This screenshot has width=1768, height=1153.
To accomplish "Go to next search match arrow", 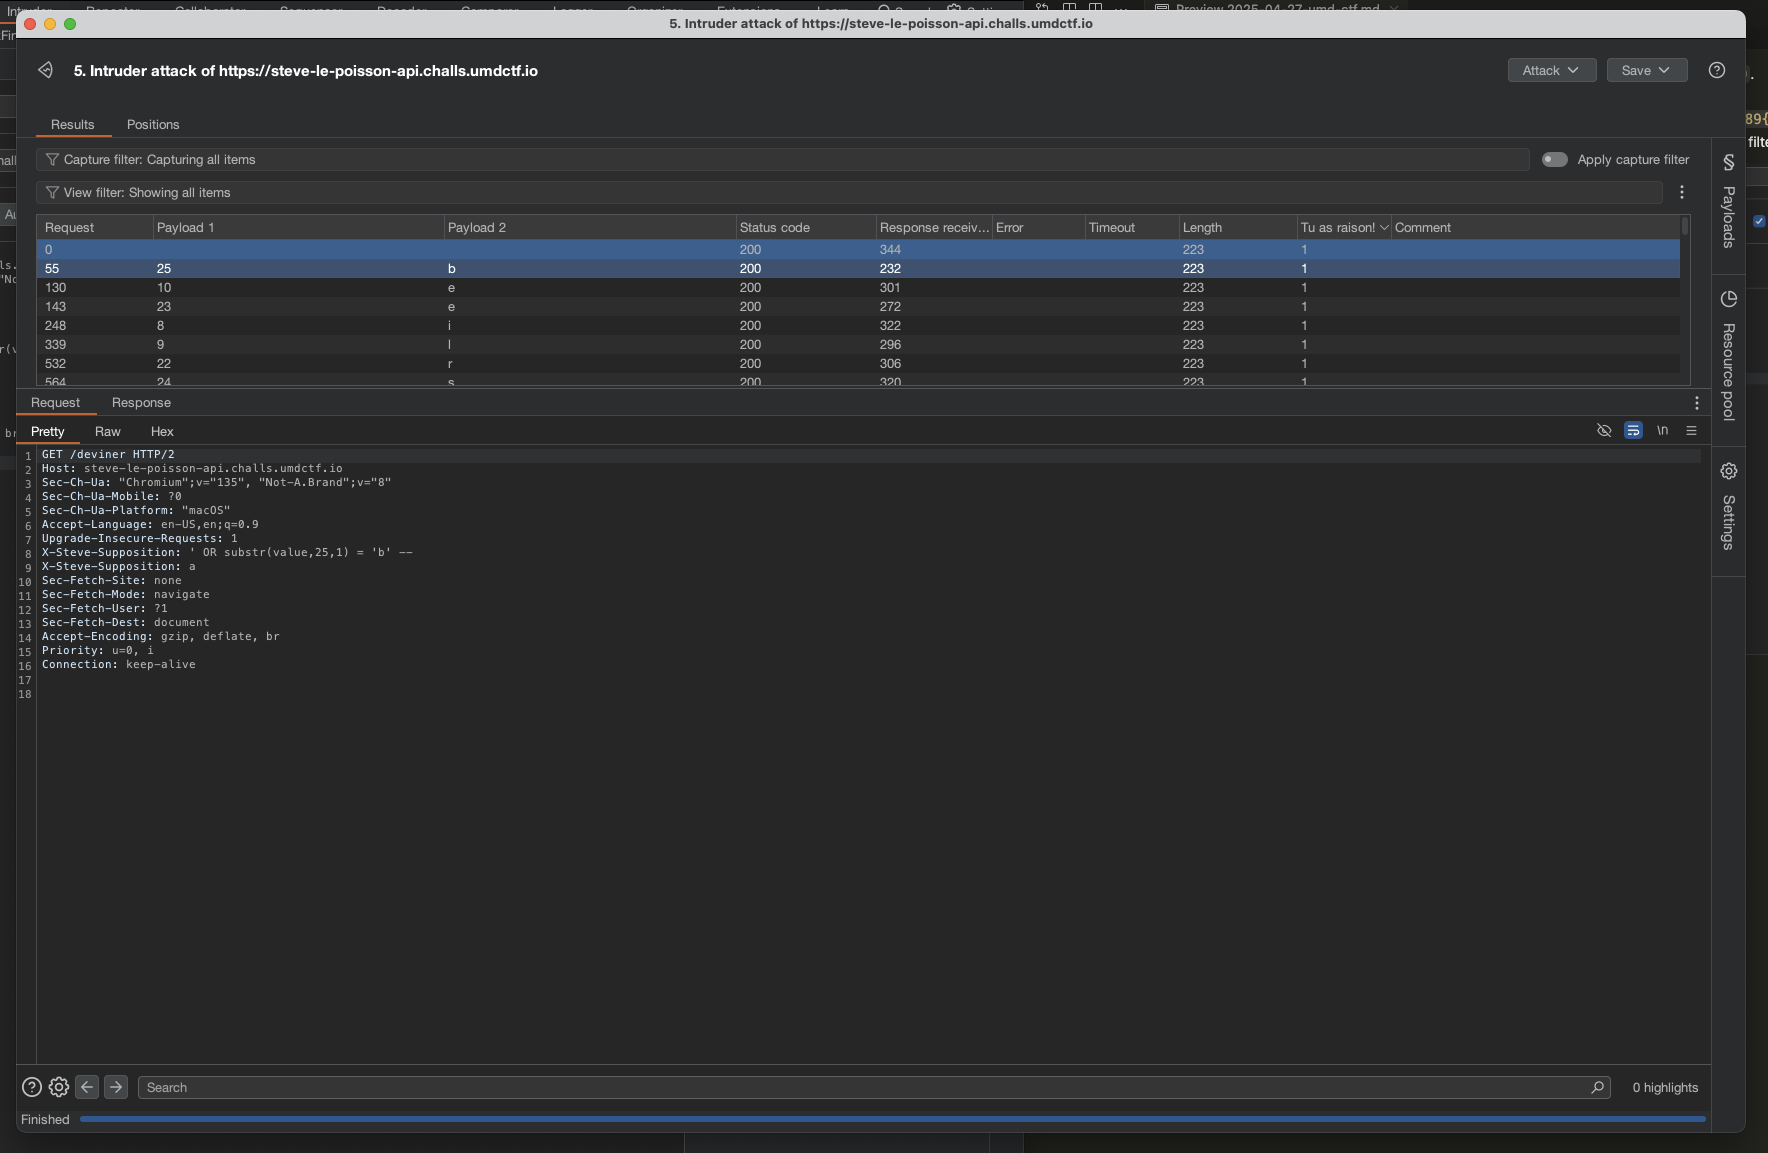I will point(116,1087).
